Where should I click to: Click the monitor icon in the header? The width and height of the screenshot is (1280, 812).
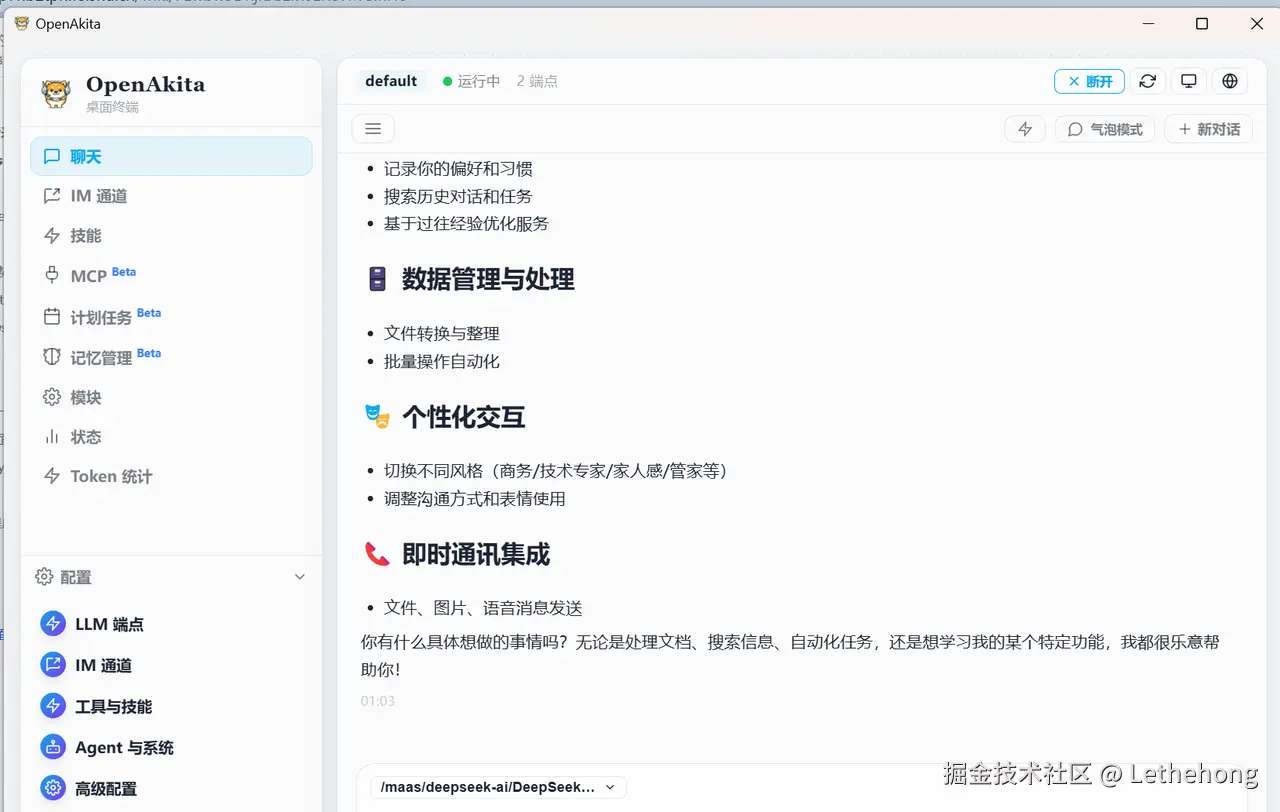coord(1189,81)
